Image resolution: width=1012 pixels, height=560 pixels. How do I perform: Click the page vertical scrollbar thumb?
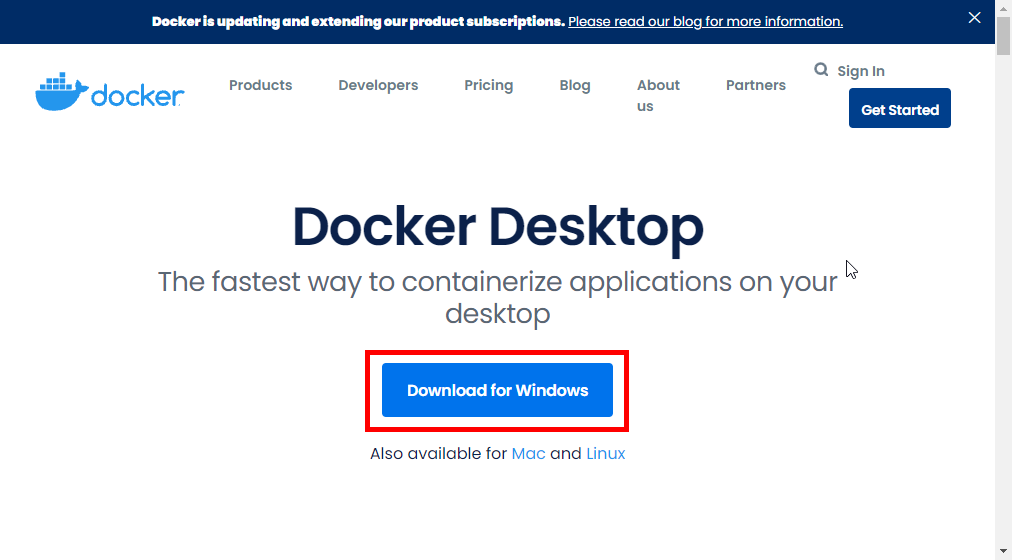tap(1003, 36)
